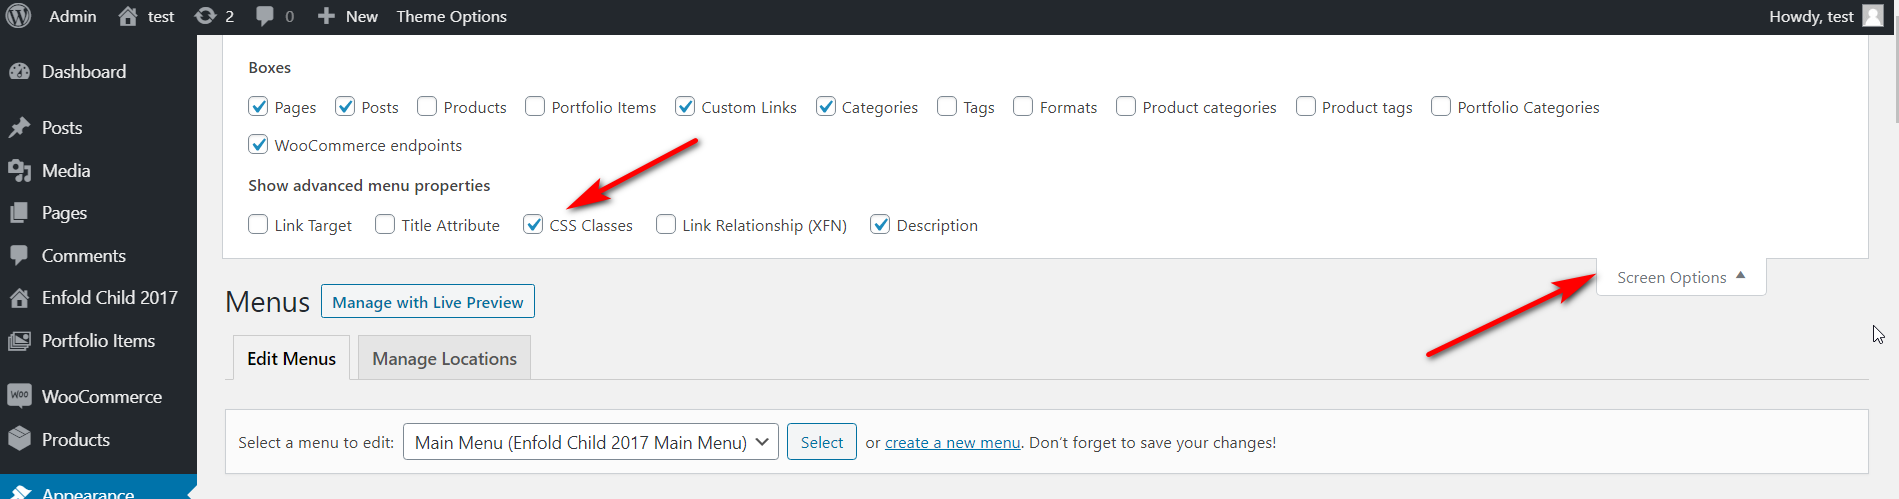Toggle the CSS Classes checkbox
This screenshot has height=499, width=1899.
[x=533, y=224]
